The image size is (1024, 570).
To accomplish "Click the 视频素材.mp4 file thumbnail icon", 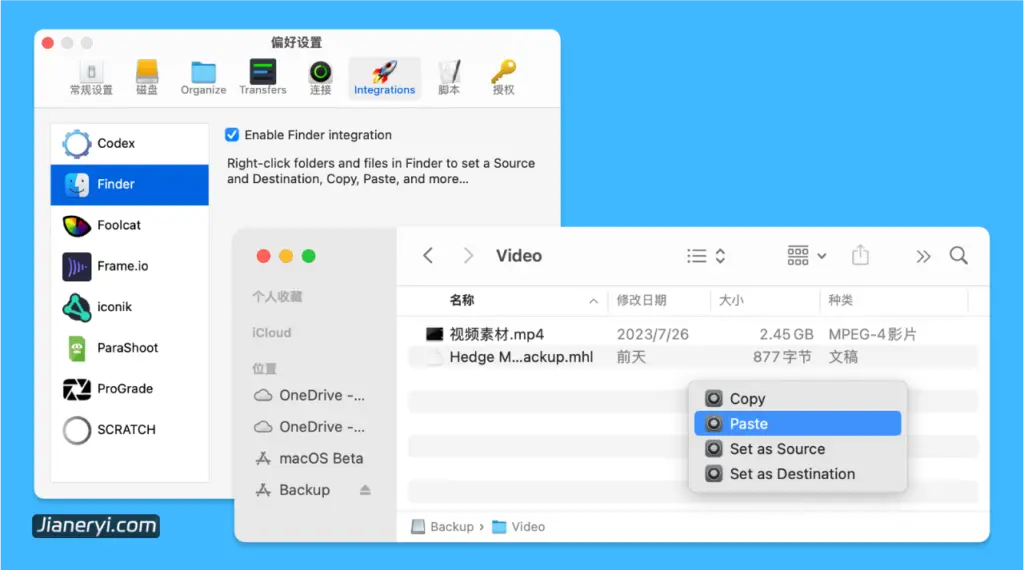I will 434,334.
